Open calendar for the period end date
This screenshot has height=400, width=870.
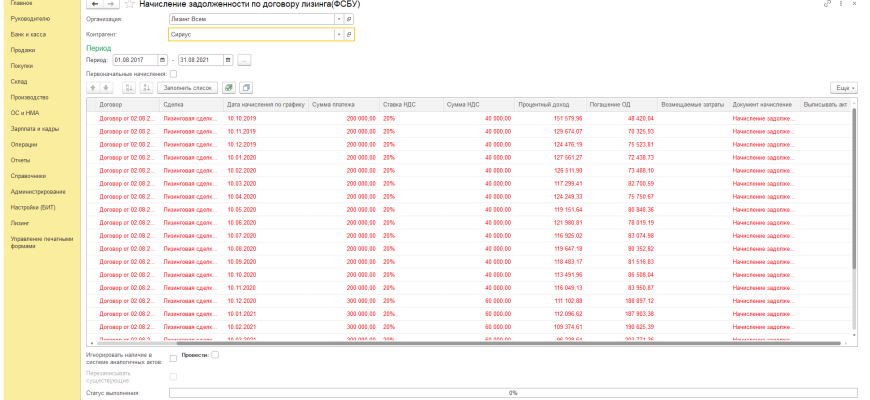(229, 60)
